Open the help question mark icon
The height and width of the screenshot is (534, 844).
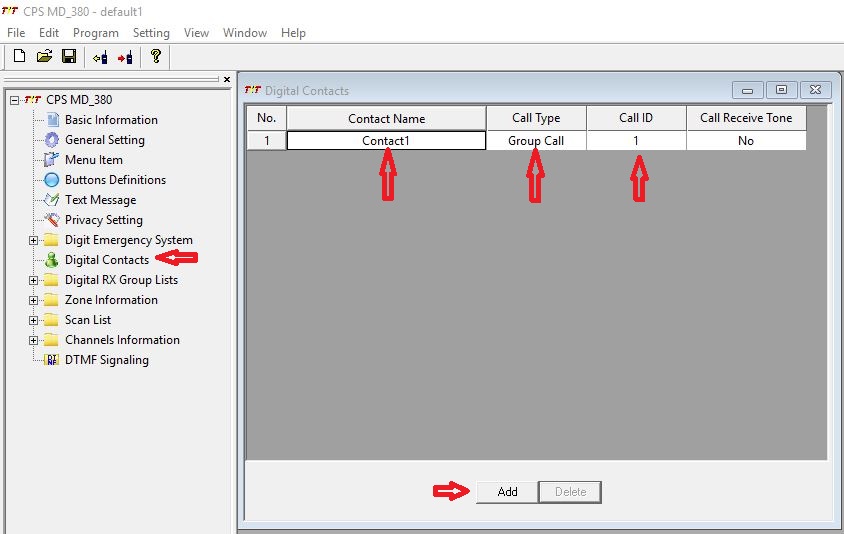(156, 56)
